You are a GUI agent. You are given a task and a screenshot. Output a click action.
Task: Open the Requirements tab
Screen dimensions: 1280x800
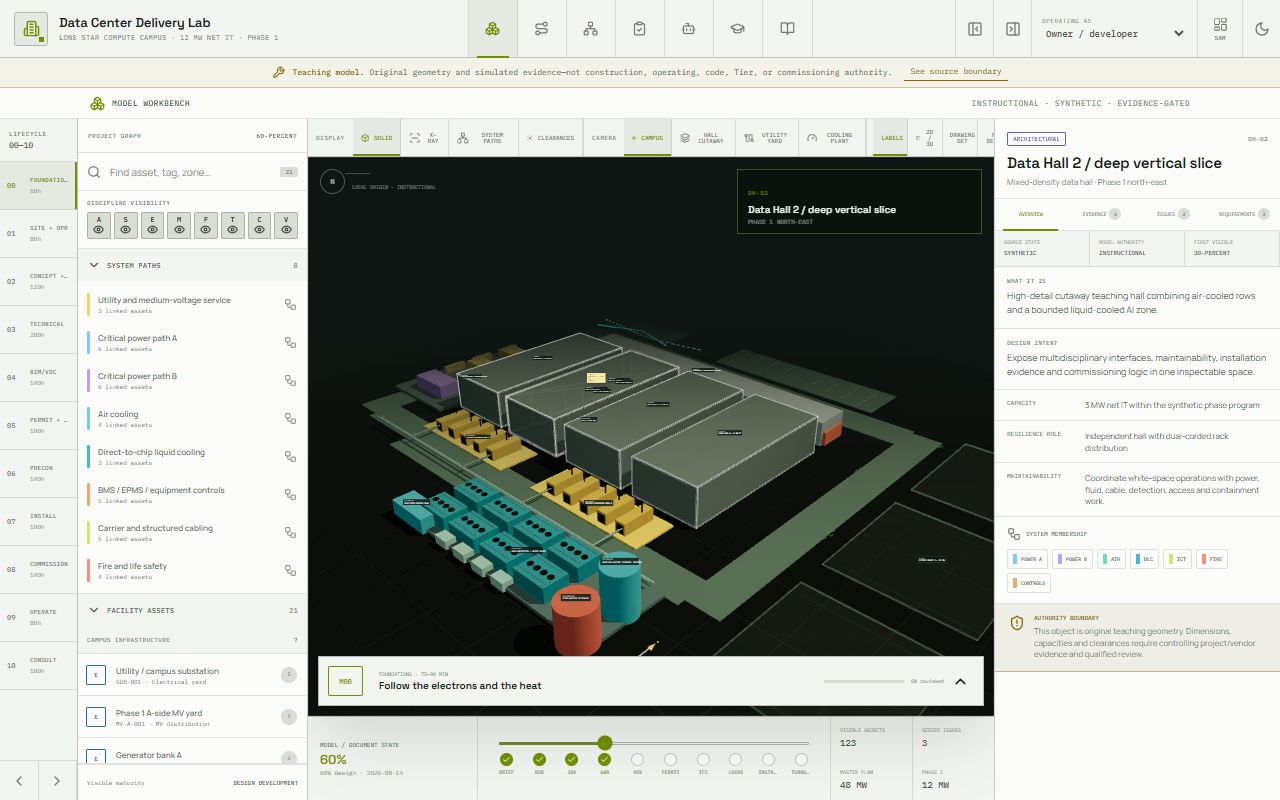(1243, 214)
